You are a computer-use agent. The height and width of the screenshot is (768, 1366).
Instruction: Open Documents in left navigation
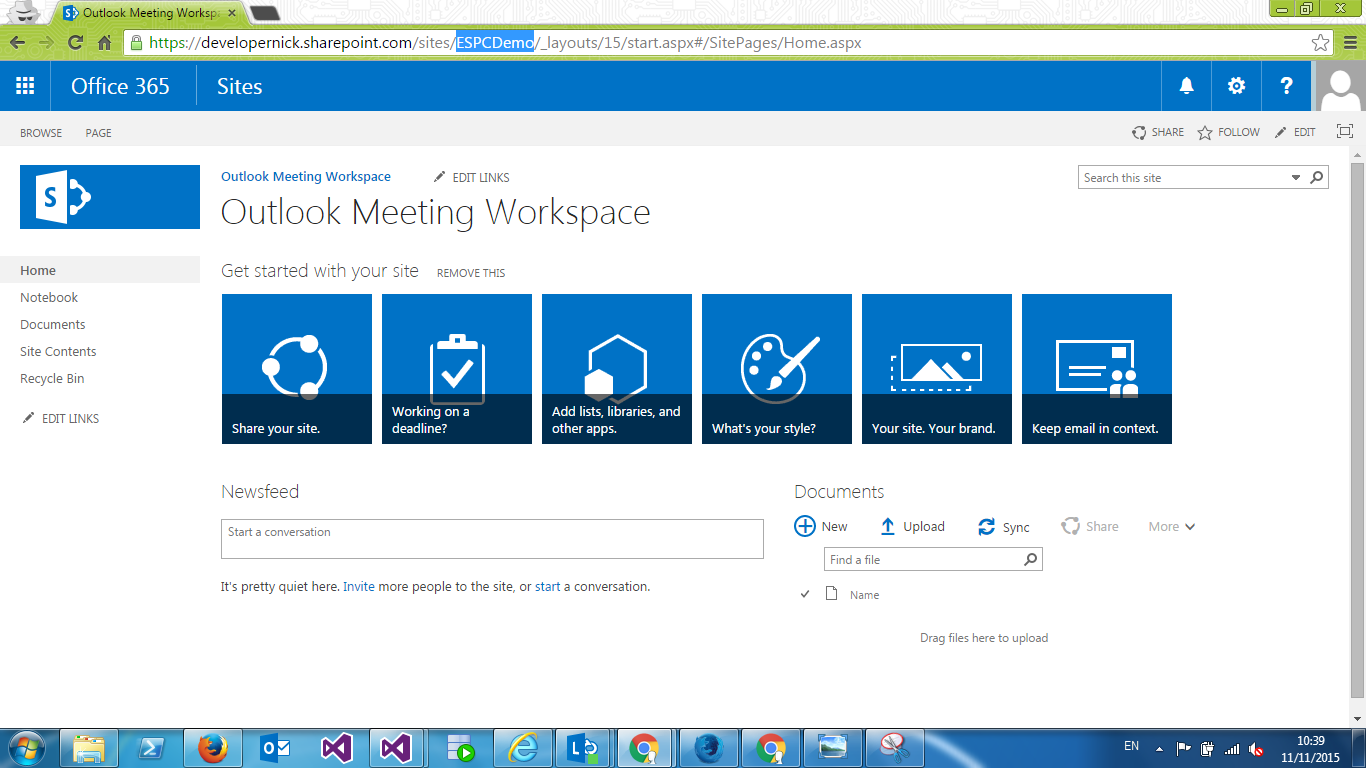pos(53,324)
